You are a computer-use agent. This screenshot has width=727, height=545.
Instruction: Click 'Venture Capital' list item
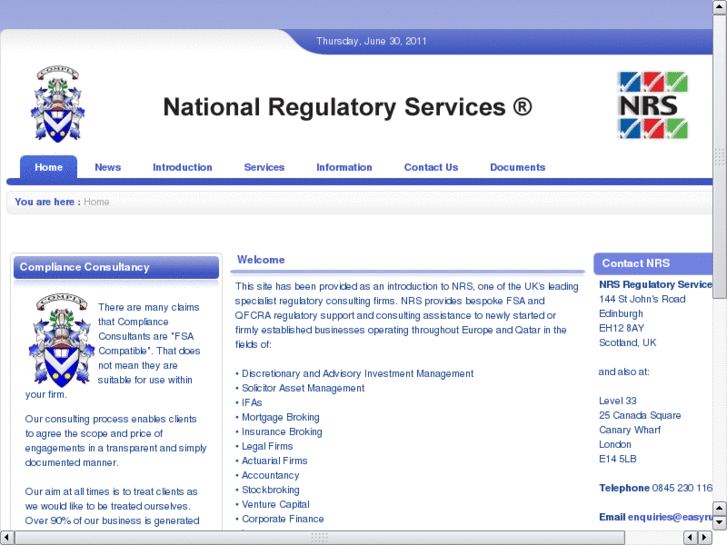275,504
